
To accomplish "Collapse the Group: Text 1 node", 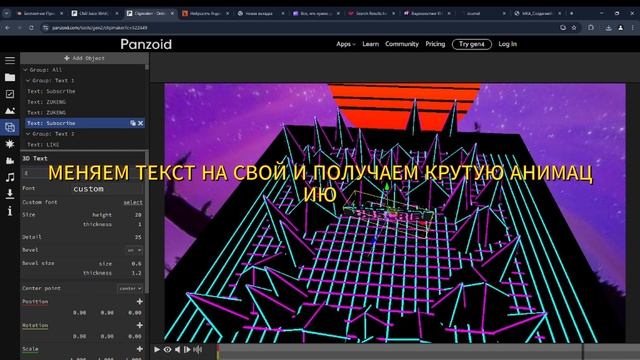I will [28, 80].
